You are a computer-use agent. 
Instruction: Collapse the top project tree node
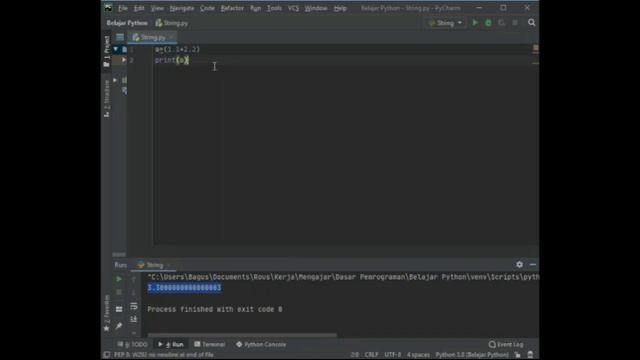116,49
